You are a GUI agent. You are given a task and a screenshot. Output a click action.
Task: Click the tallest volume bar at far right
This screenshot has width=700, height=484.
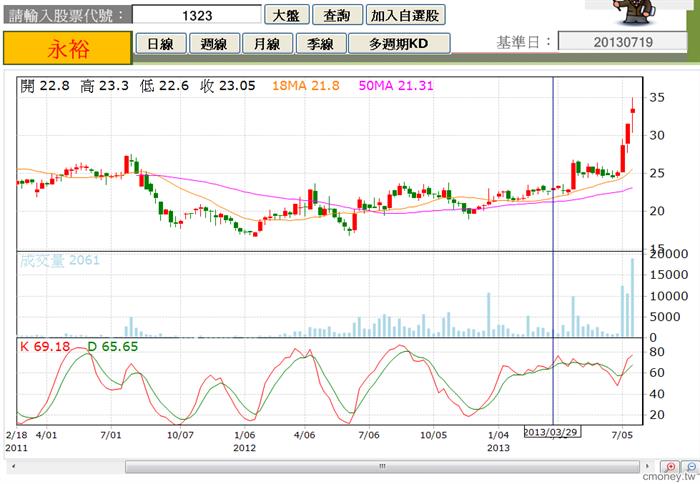click(633, 297)
